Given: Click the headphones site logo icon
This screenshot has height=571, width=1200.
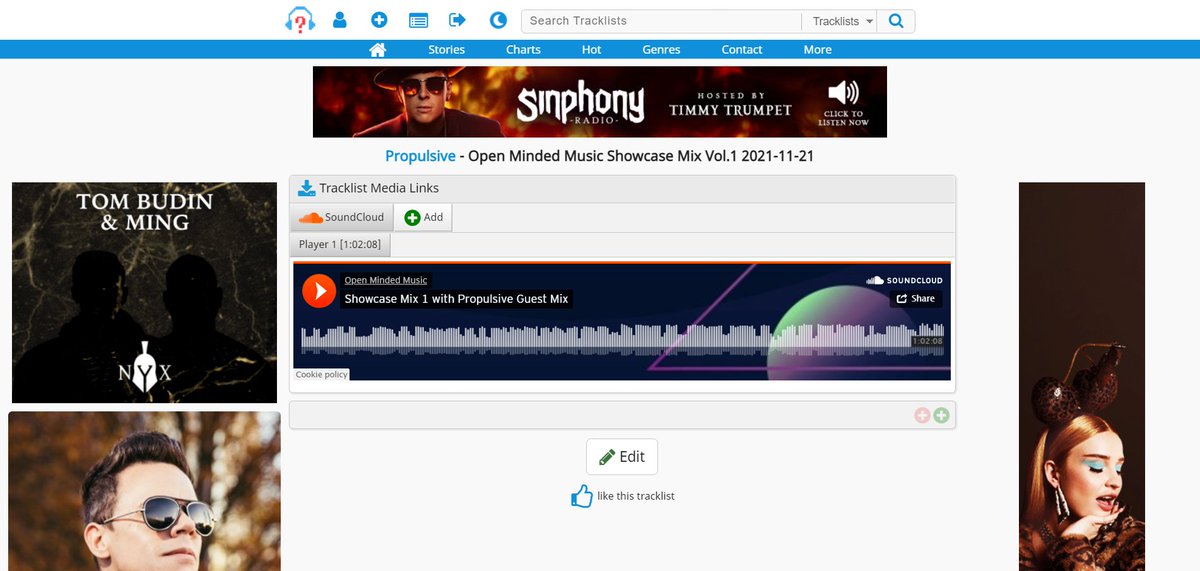Looking at the screenshot, I should tap(300, 20).
